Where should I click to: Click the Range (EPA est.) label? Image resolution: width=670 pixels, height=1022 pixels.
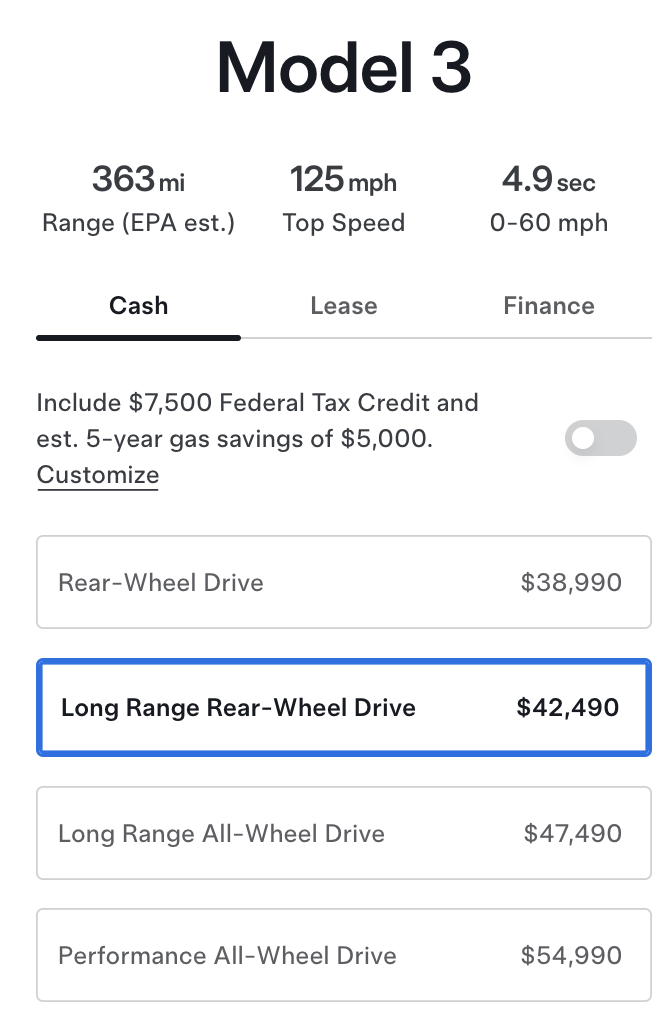tap(138, 223)
